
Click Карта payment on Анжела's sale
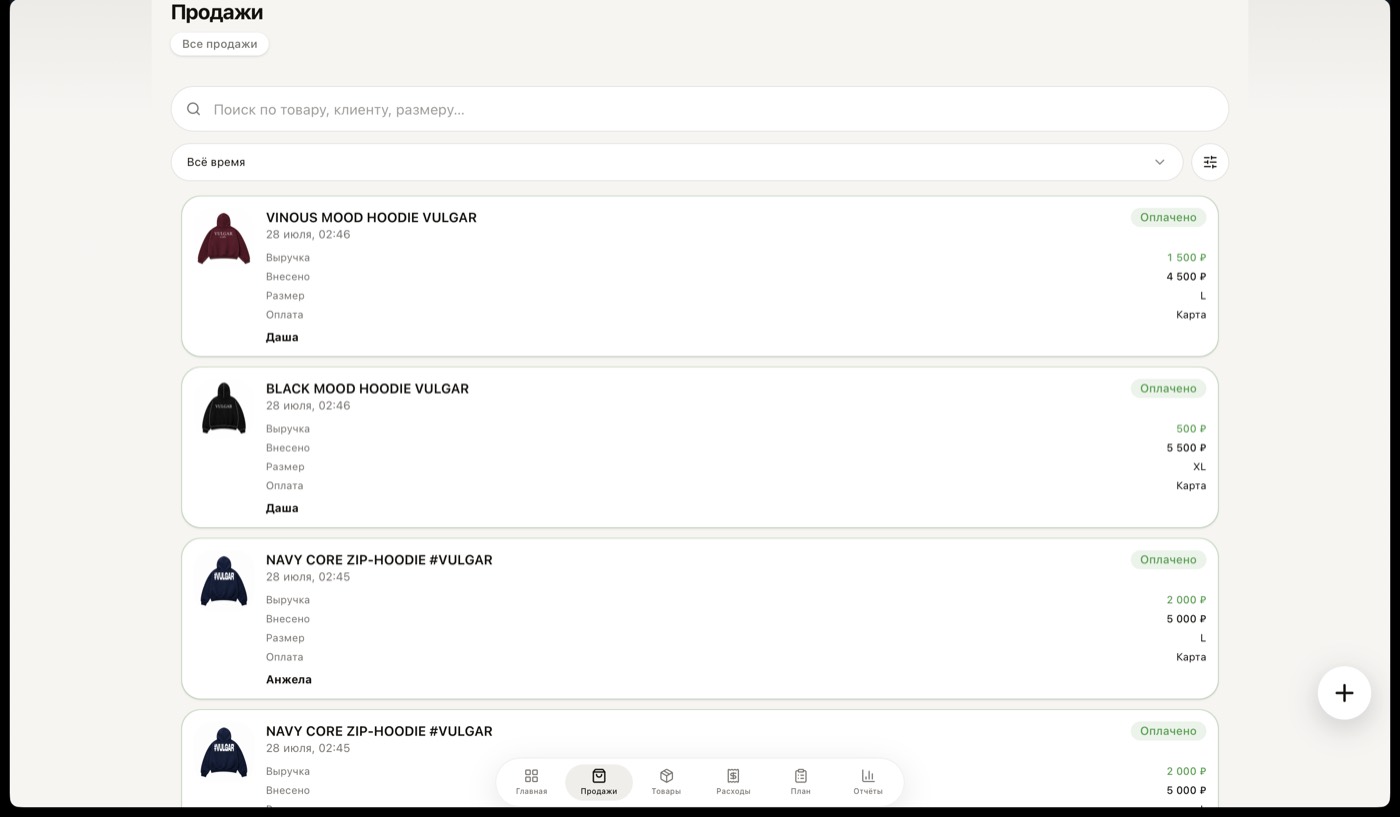point(1191,657)
